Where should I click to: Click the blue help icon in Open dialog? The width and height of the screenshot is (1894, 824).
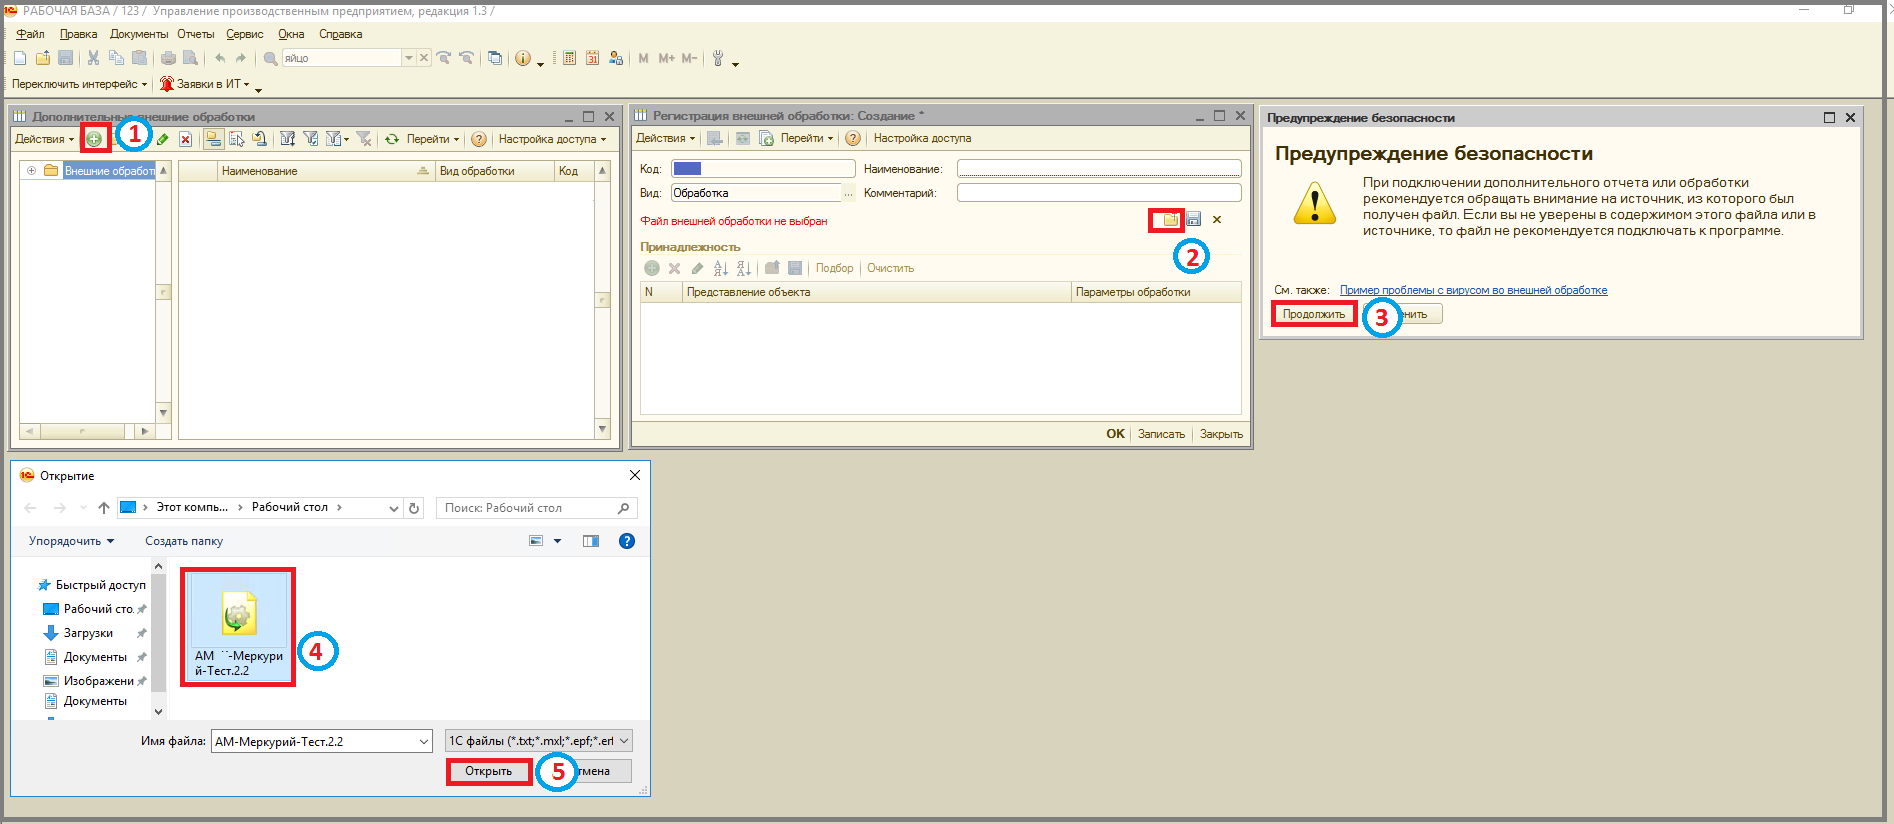(x=627, y=541)
